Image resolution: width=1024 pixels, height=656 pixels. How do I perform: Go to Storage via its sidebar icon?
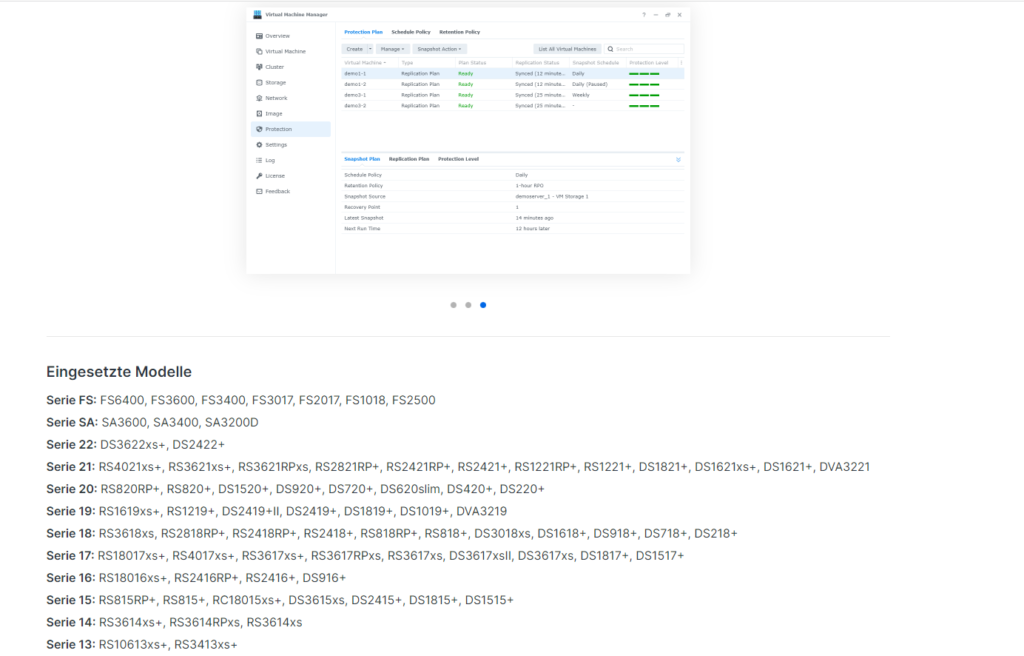[260, 83]
